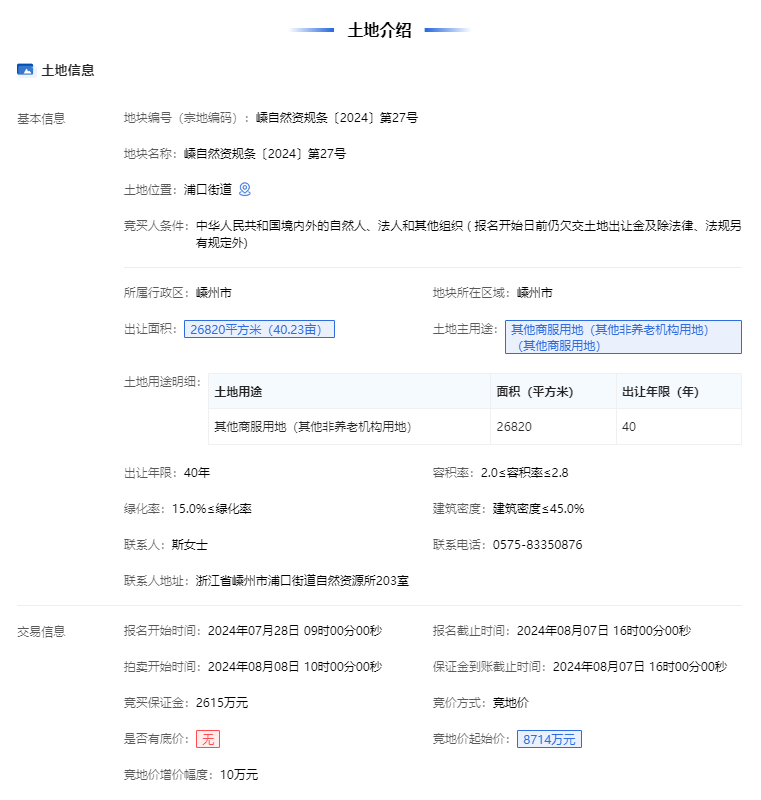Click the 面积（平方米） column header
This screenshot has height=800, width=761.
[534, 391]
